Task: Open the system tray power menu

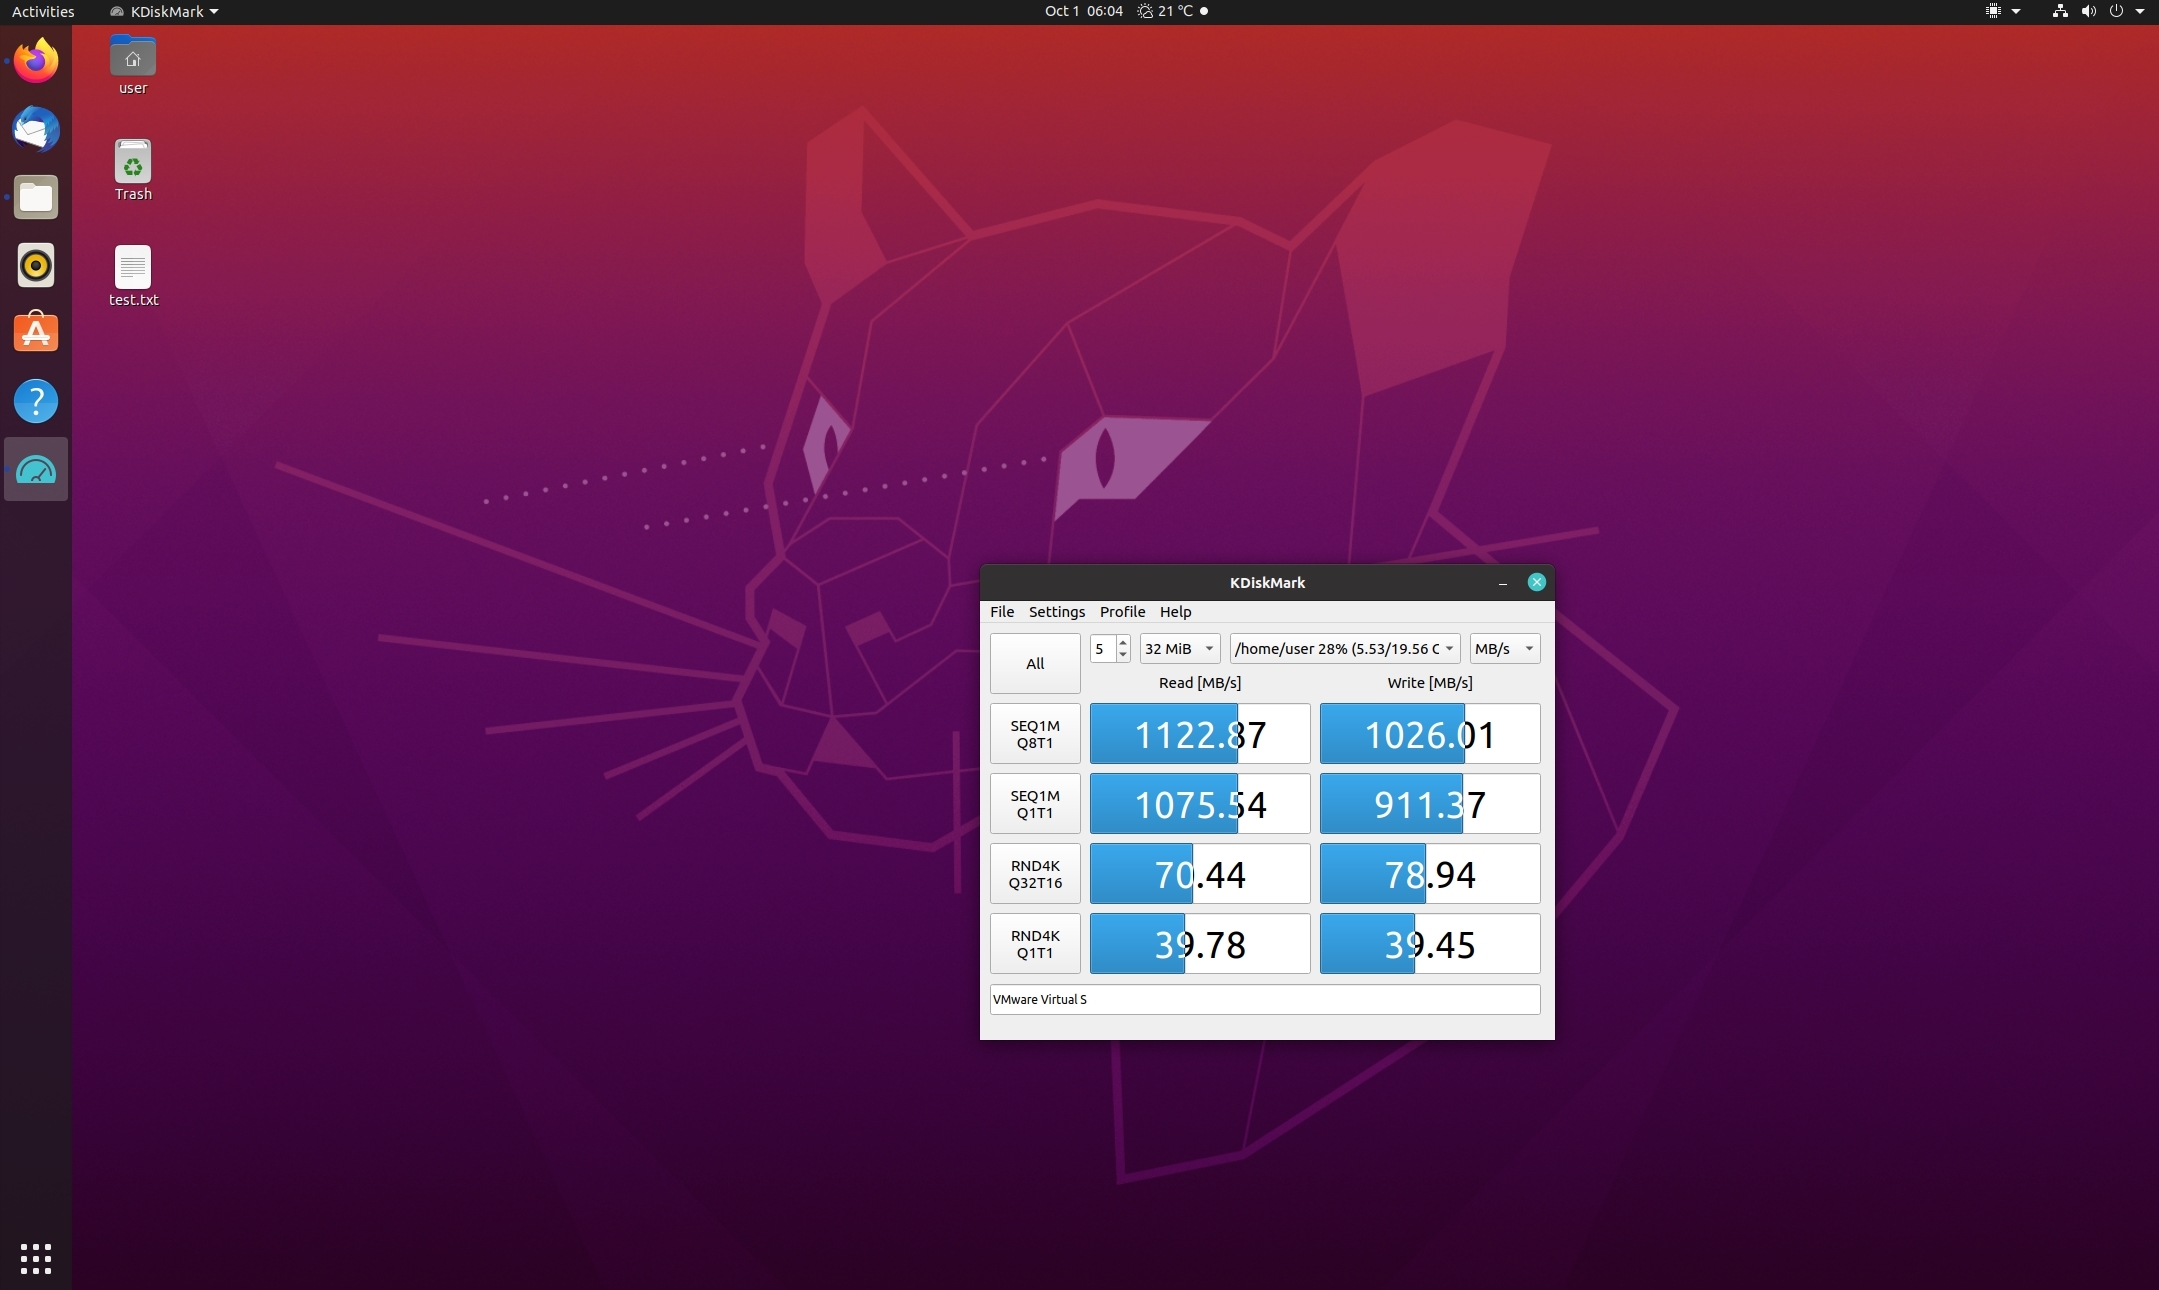Action: [x=2117, y=12]
